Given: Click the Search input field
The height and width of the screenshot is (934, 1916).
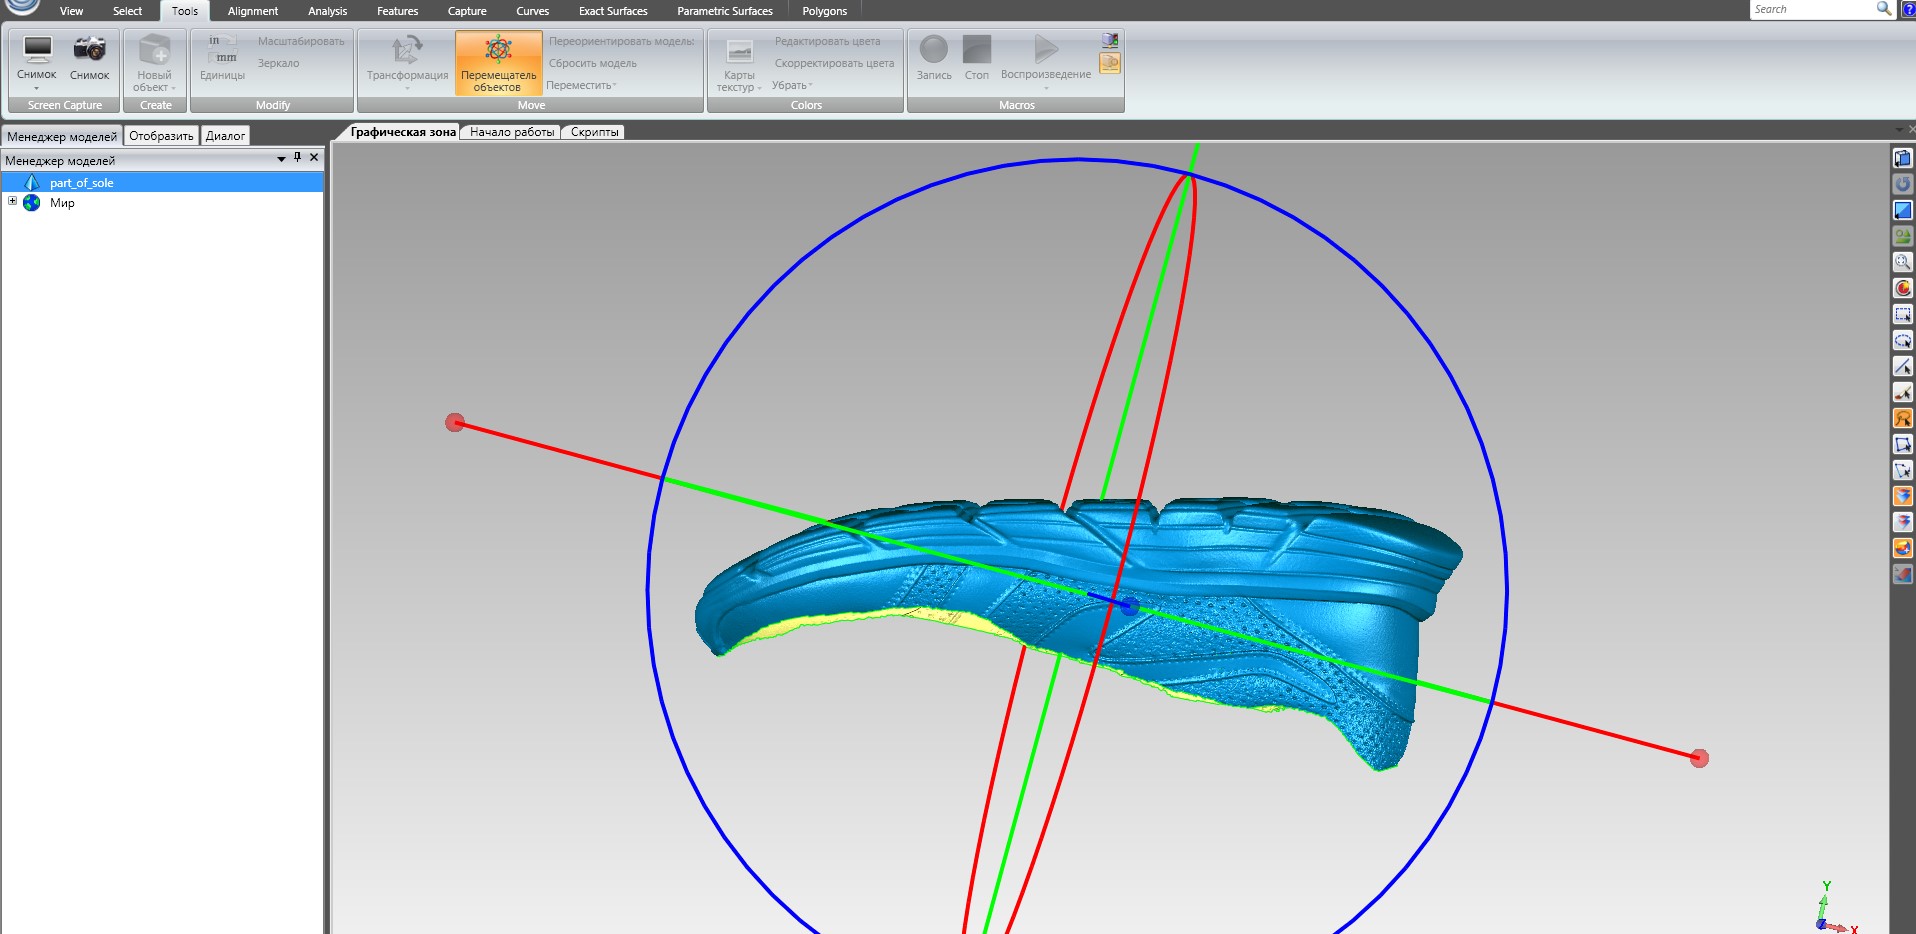Looking at the screenshot, I should point(1812,9).
